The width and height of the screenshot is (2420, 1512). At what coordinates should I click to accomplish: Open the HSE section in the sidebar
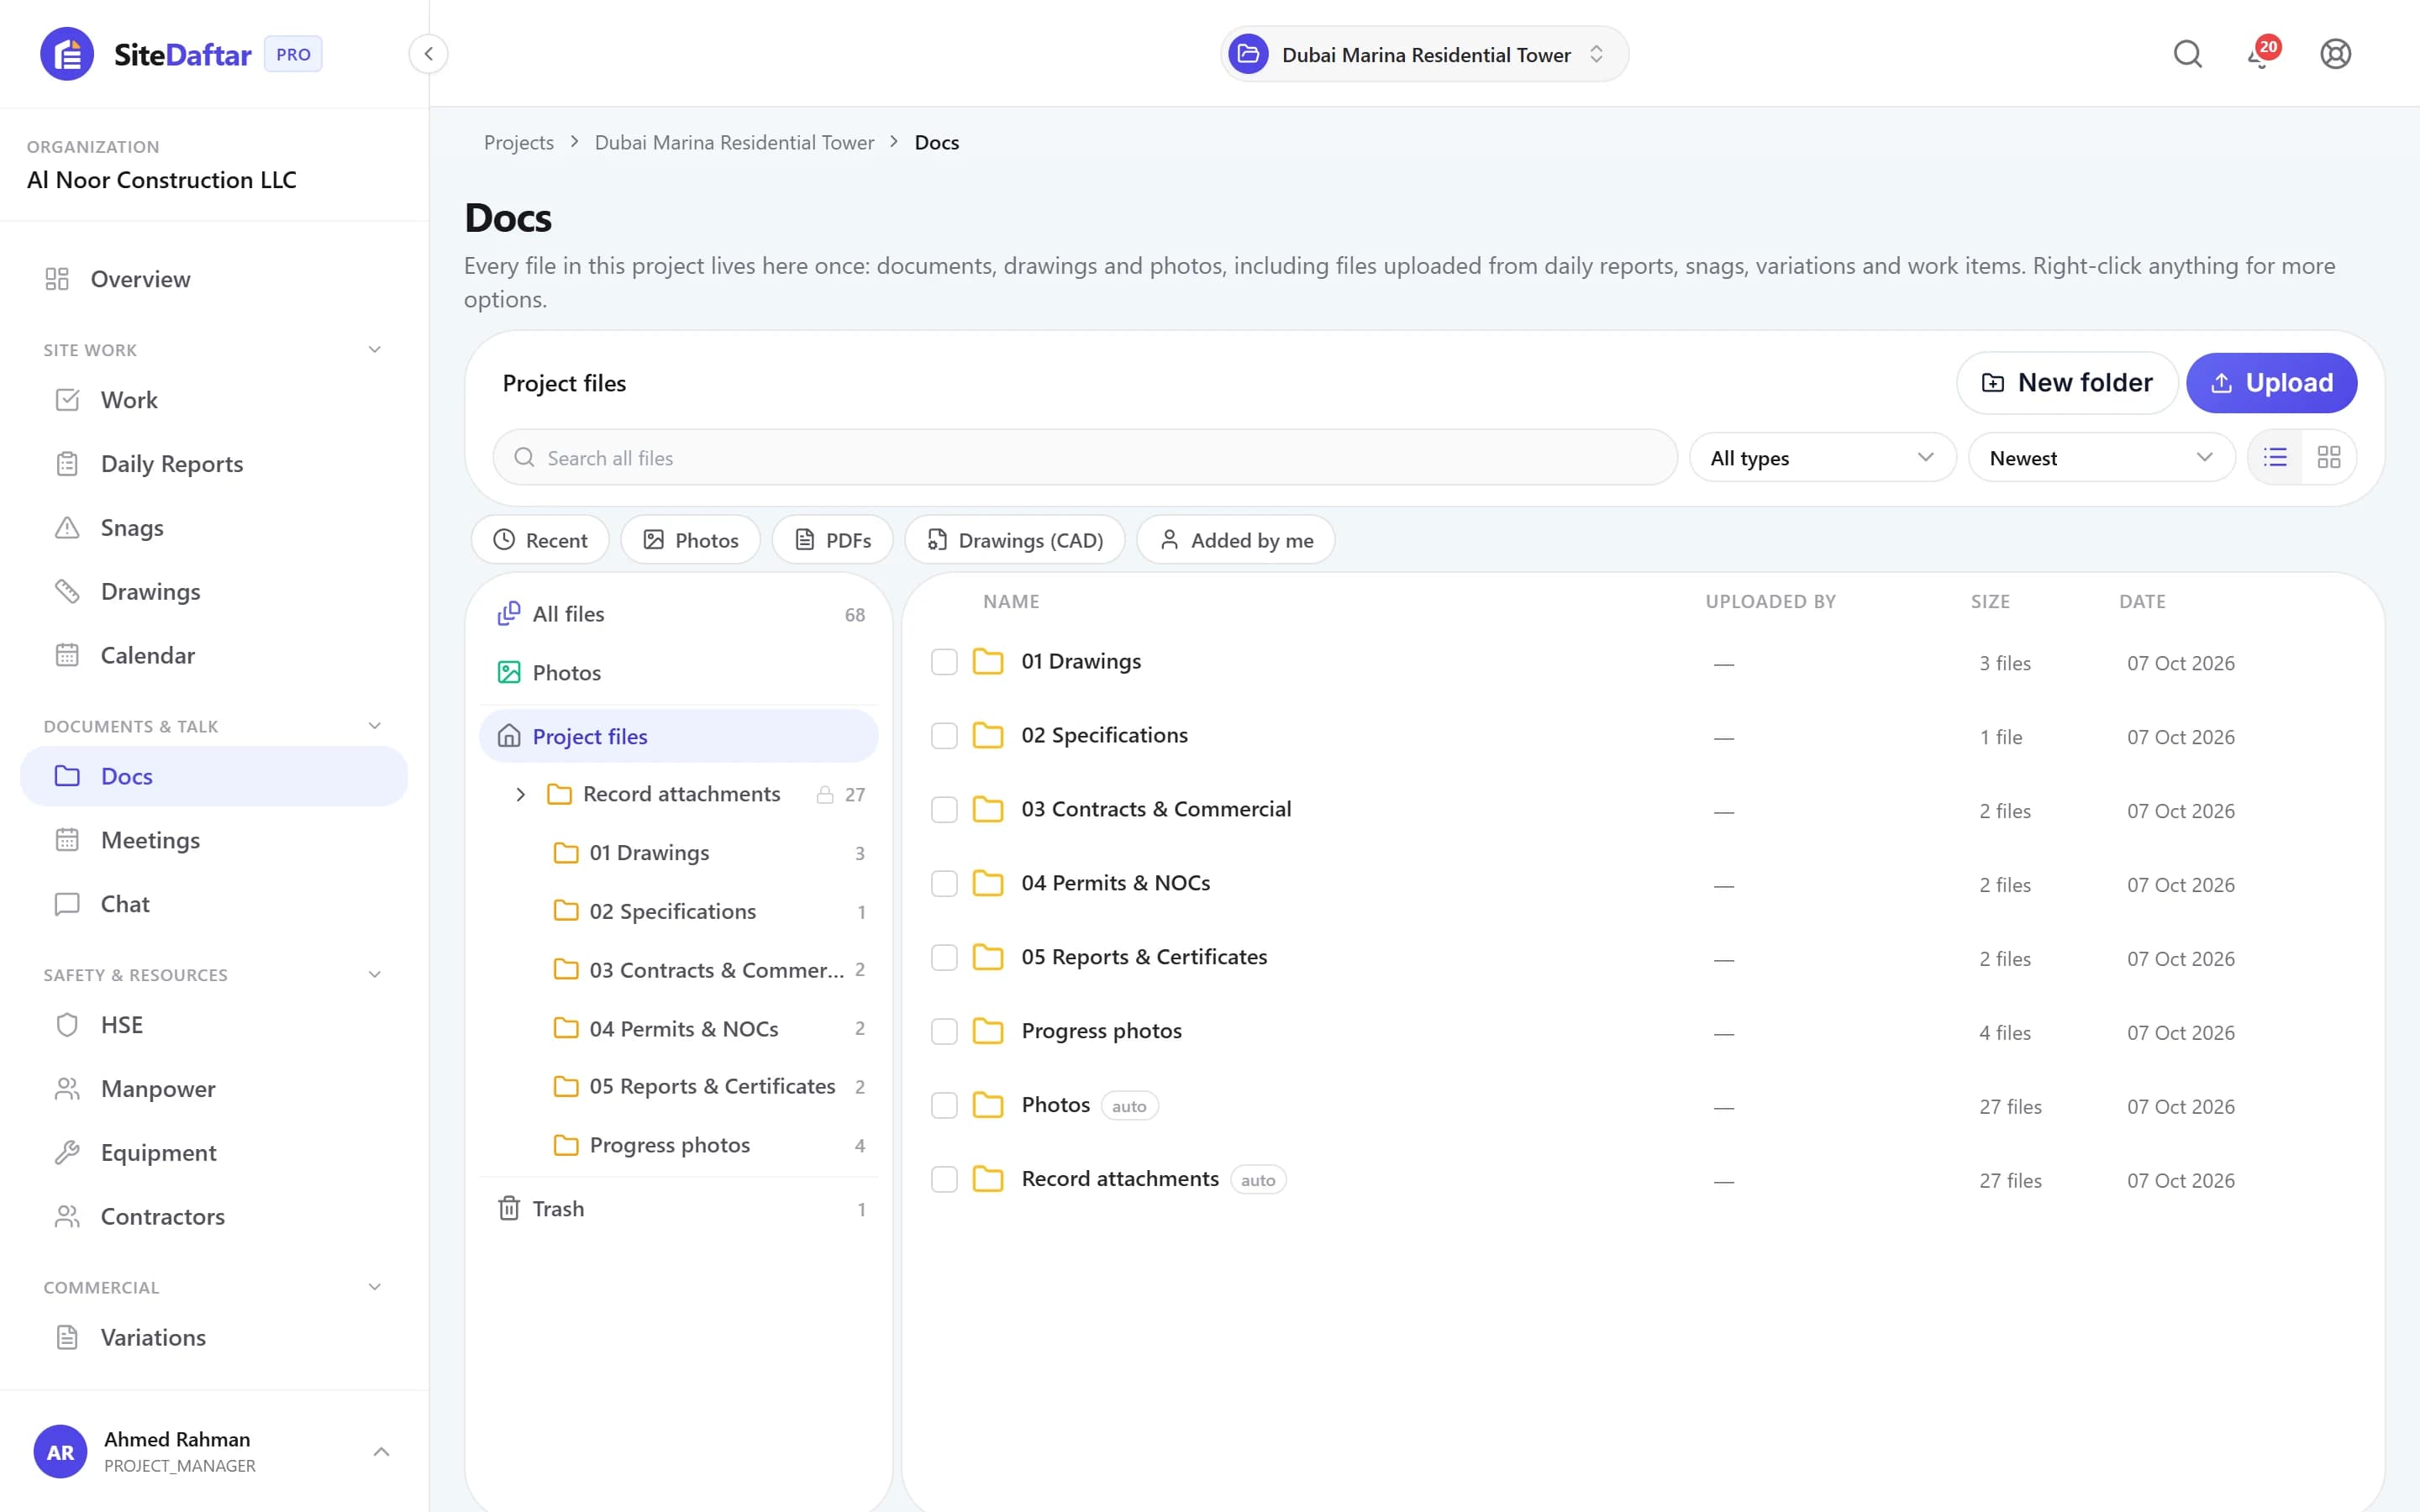coord(214,1025)
